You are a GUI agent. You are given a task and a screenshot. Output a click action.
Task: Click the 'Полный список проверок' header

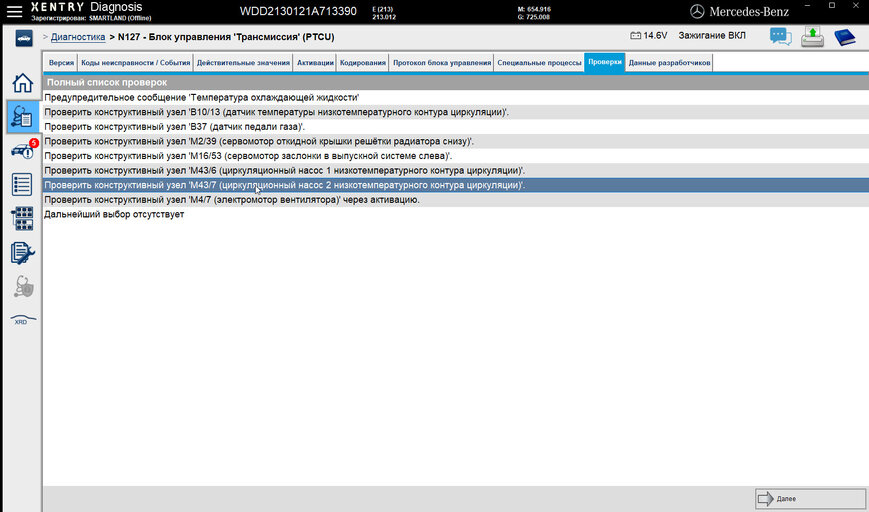click(x=456, y=82)
